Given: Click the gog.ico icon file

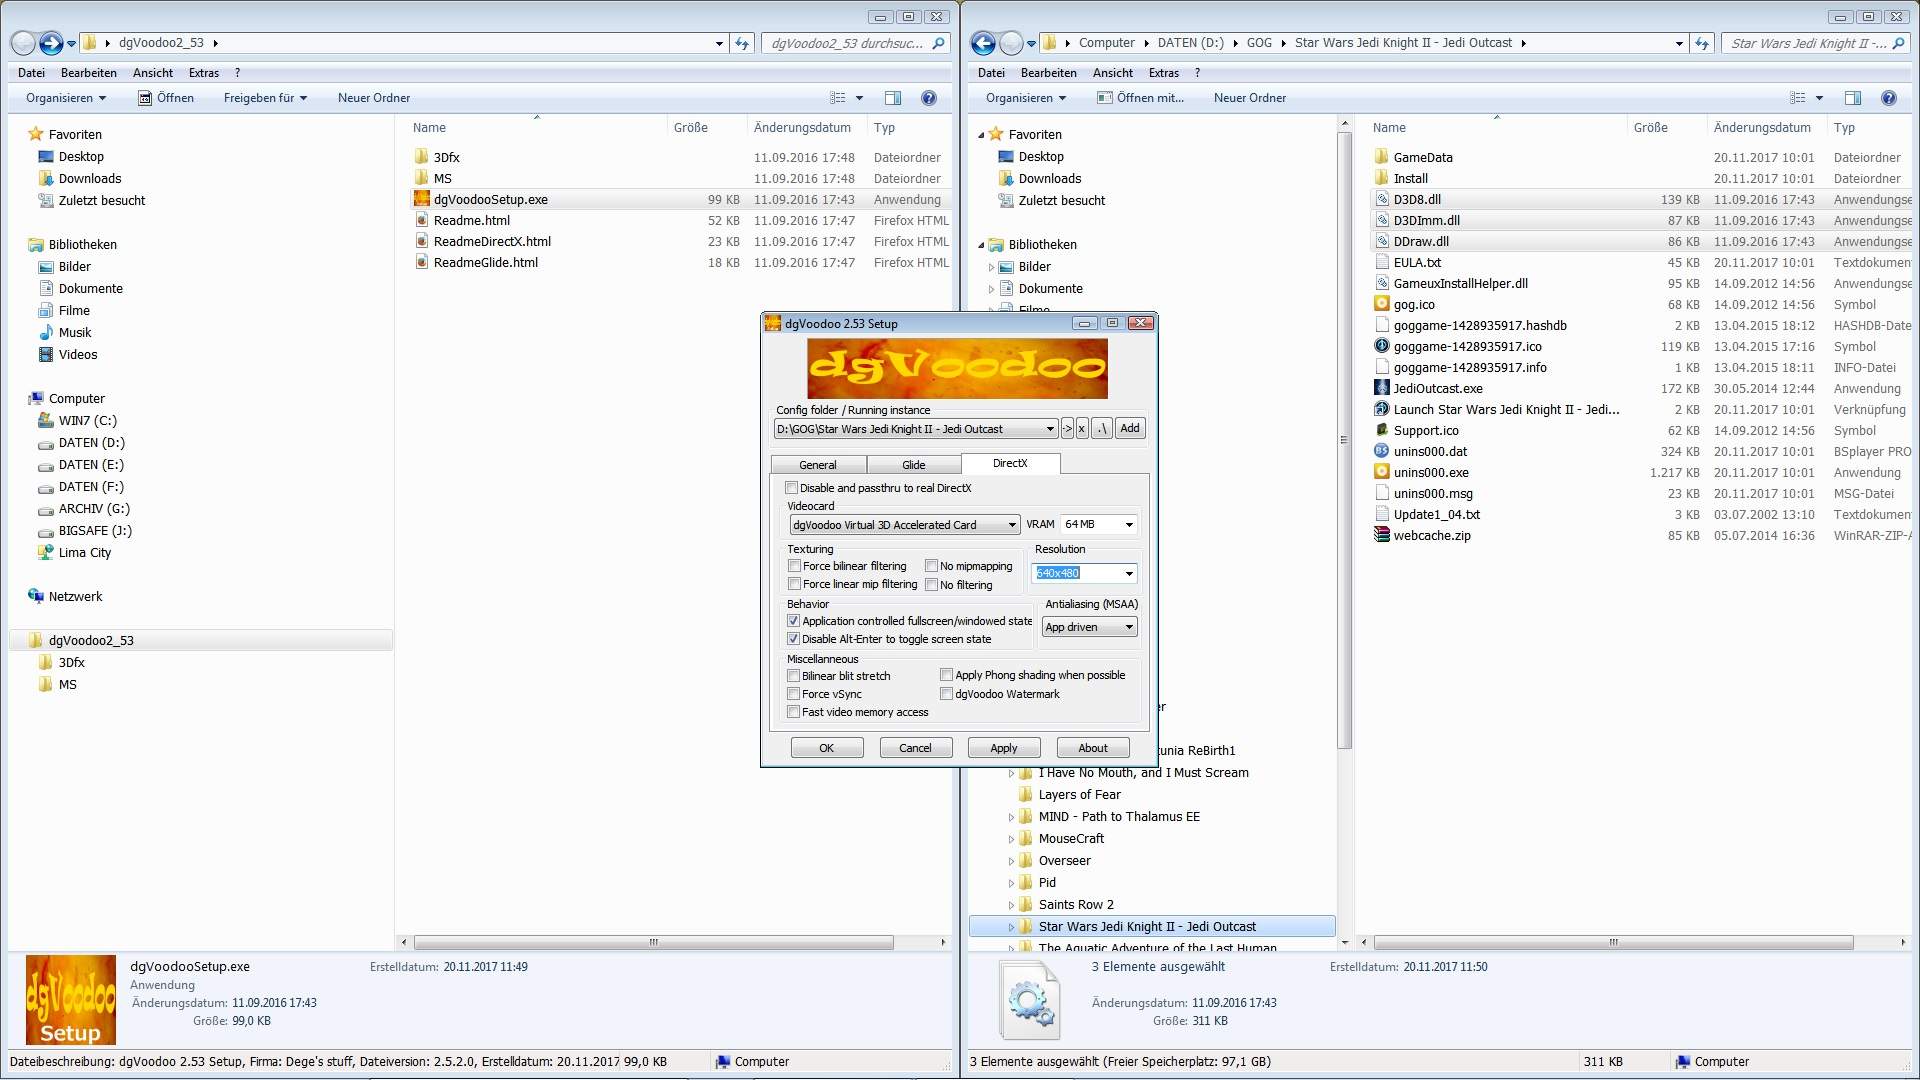Looking at the screenshot, I should click(x=1382, y=304).
